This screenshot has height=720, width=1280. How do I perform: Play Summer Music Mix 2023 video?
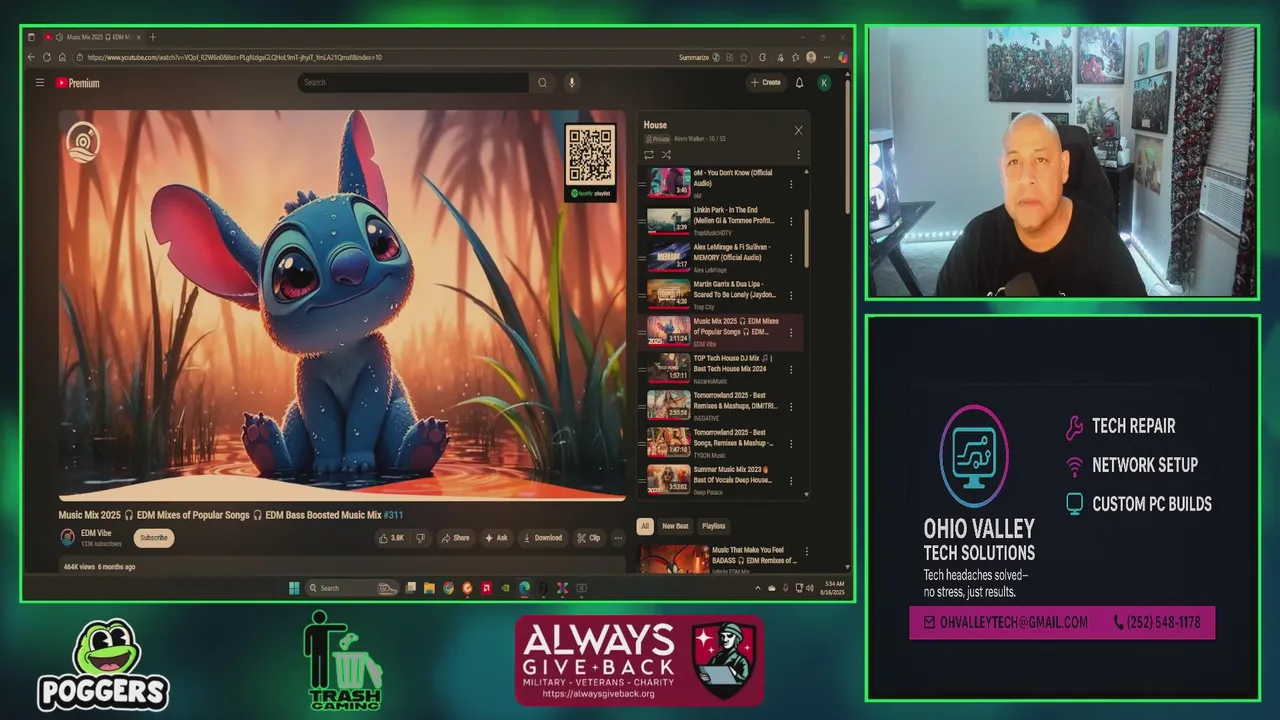point(718,479)
